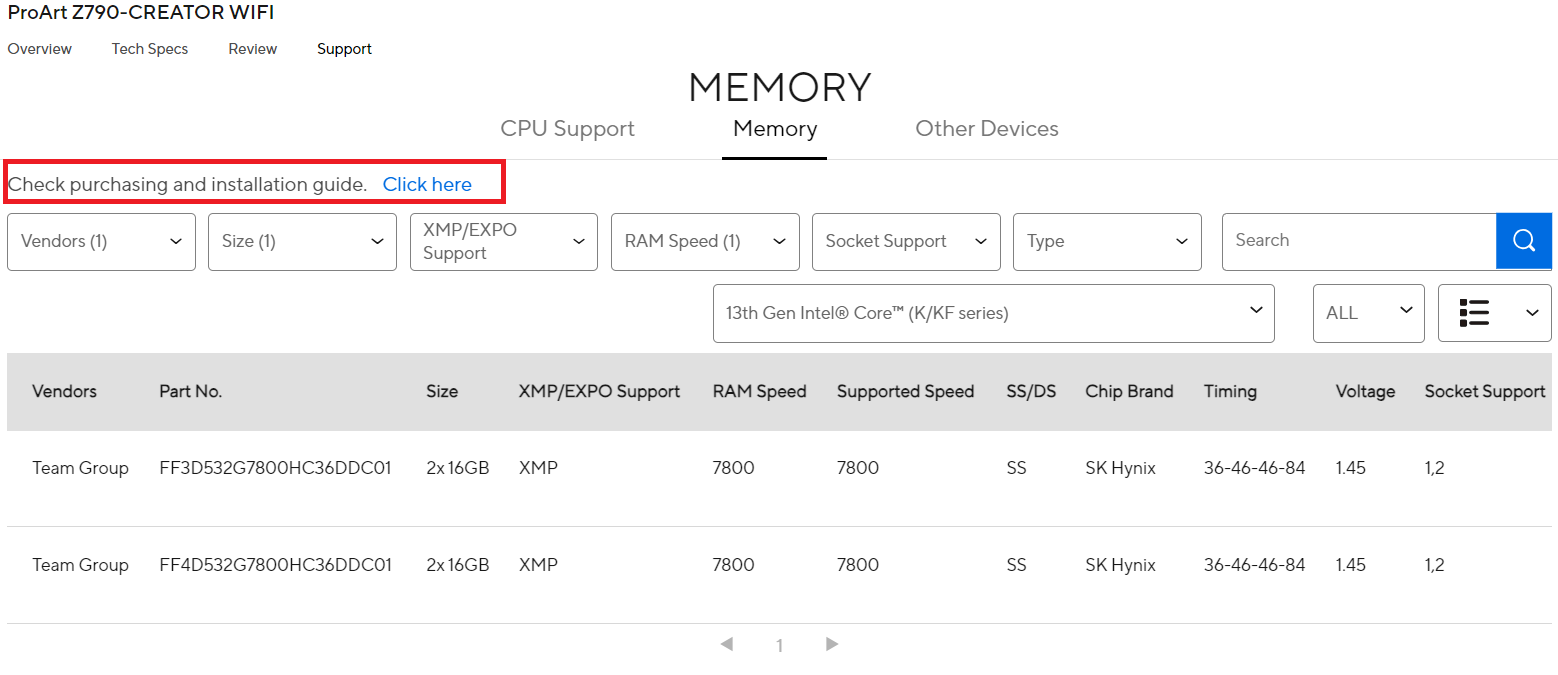This screenshot has height=675, width=1558.
Task: Switch to CPU Support tab
Action: click(x=568, y=129)
